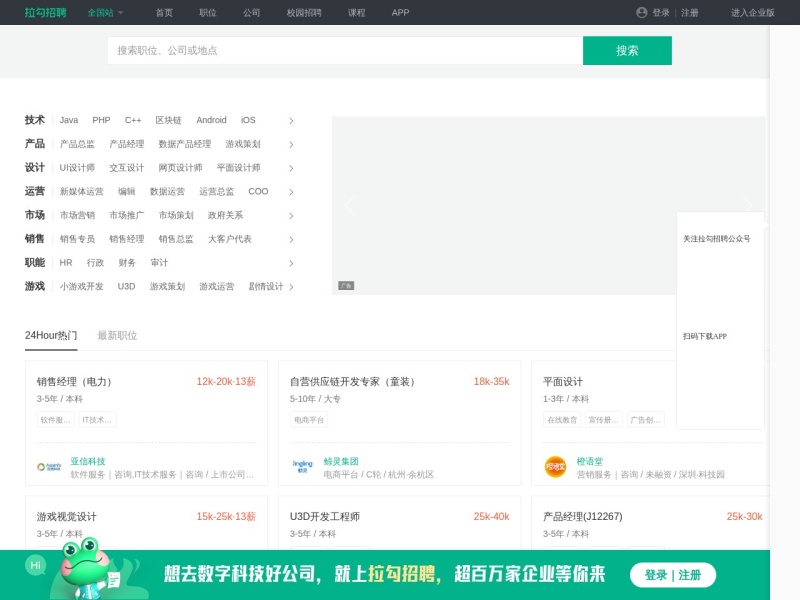Click the 在线教育 tag
Image resolution: width=800 pixels, height=600 pixels.
coord(562,420)
